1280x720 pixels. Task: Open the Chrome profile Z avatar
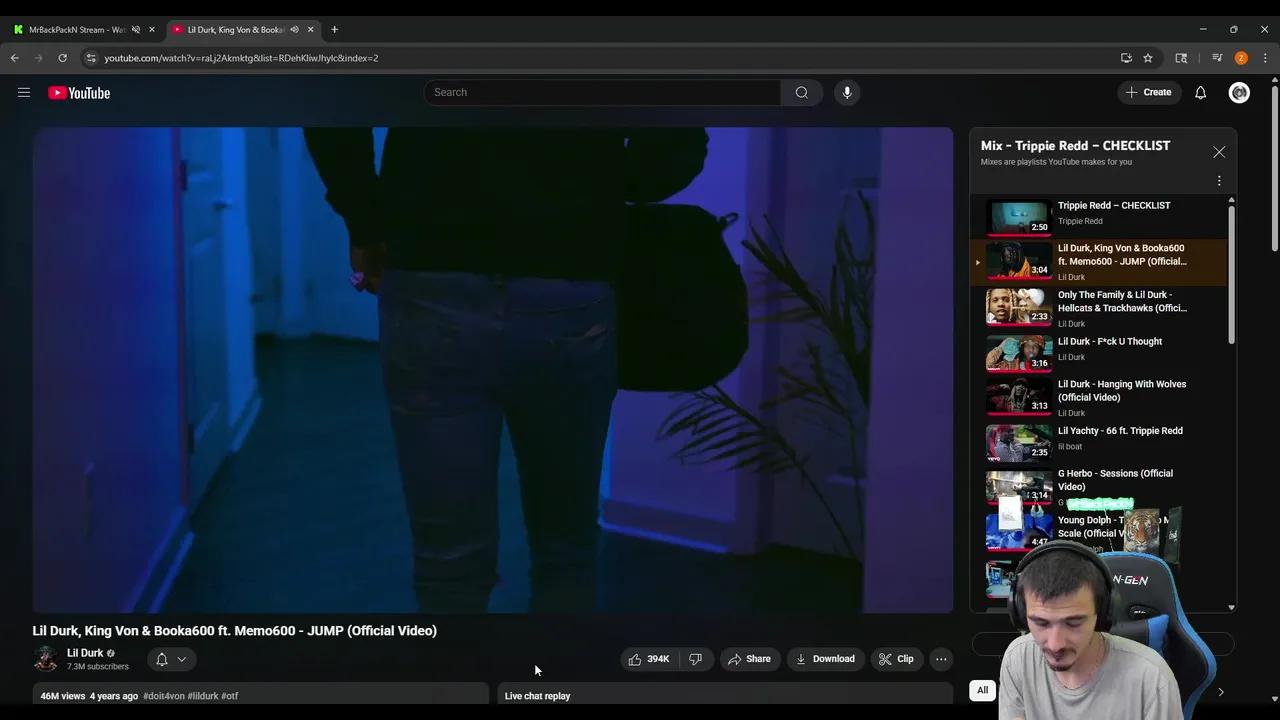pos(1241,58)
